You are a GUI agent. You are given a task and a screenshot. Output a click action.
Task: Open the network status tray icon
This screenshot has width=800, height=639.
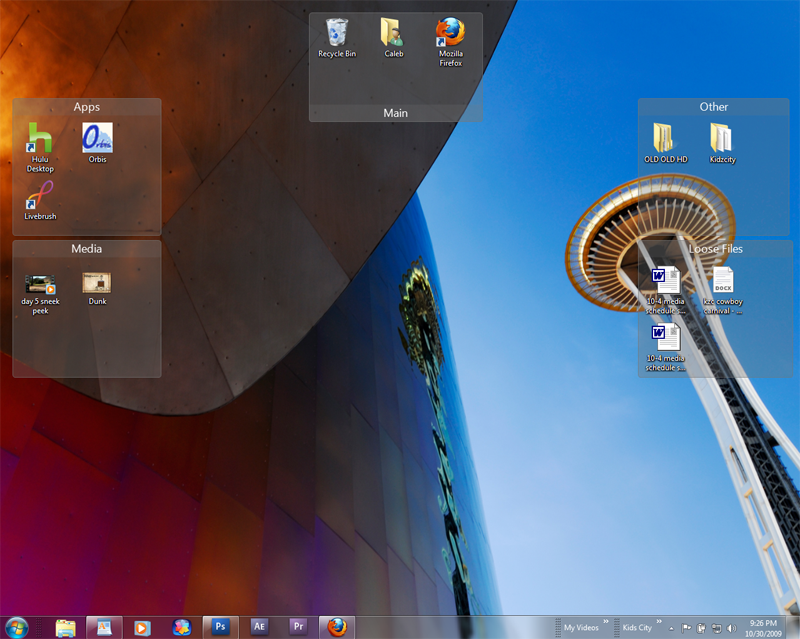pyautogui.click(x=717, y=628)
